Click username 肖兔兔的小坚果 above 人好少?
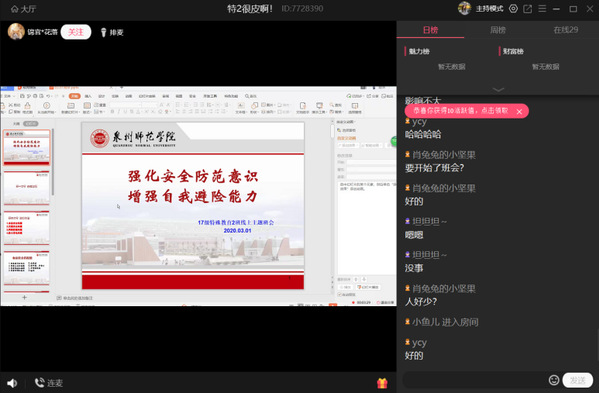Viewport: 599px width, 393px height. click(x=444, y=288)
